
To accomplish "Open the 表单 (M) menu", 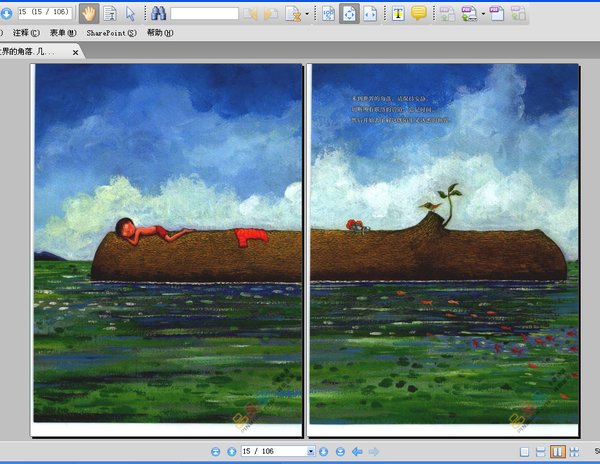I will point(63,33).
